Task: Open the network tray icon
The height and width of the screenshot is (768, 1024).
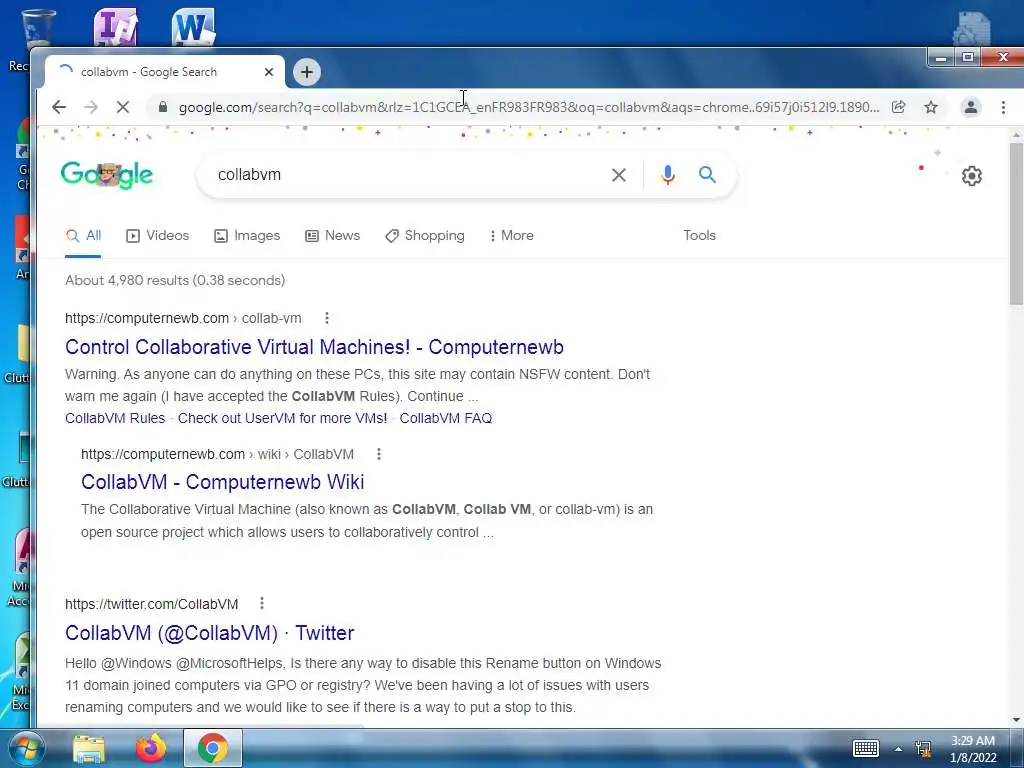Action: pos(923,749)
